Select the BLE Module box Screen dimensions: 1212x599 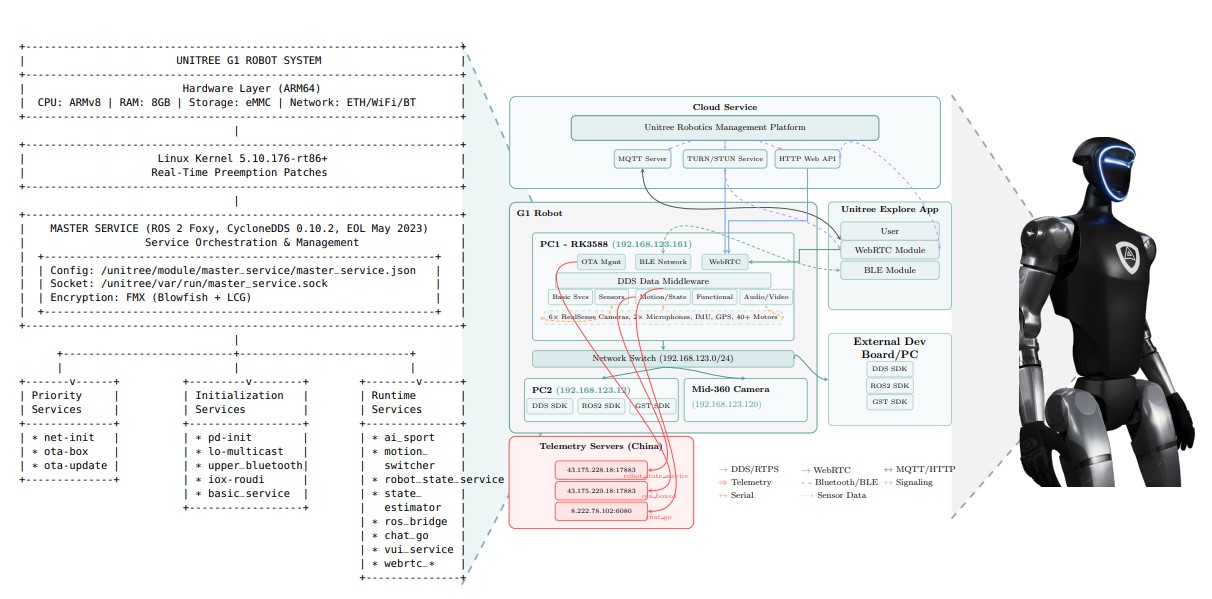click(889, 270)
